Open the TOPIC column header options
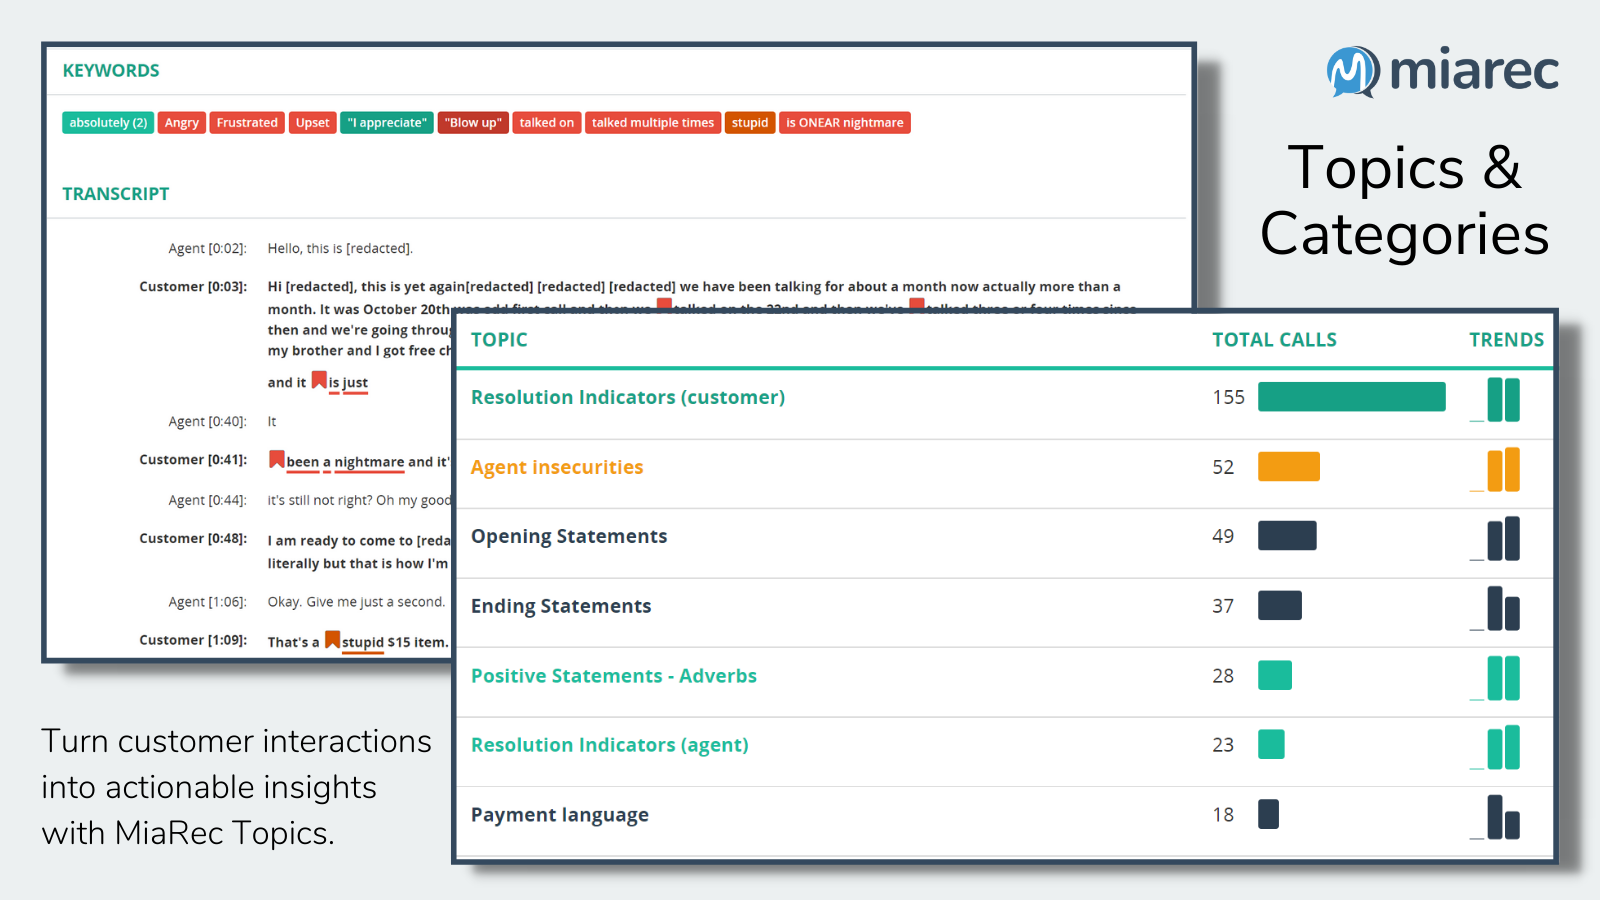The width and height of the screenshot is (1600, 900). click(499, 340)
